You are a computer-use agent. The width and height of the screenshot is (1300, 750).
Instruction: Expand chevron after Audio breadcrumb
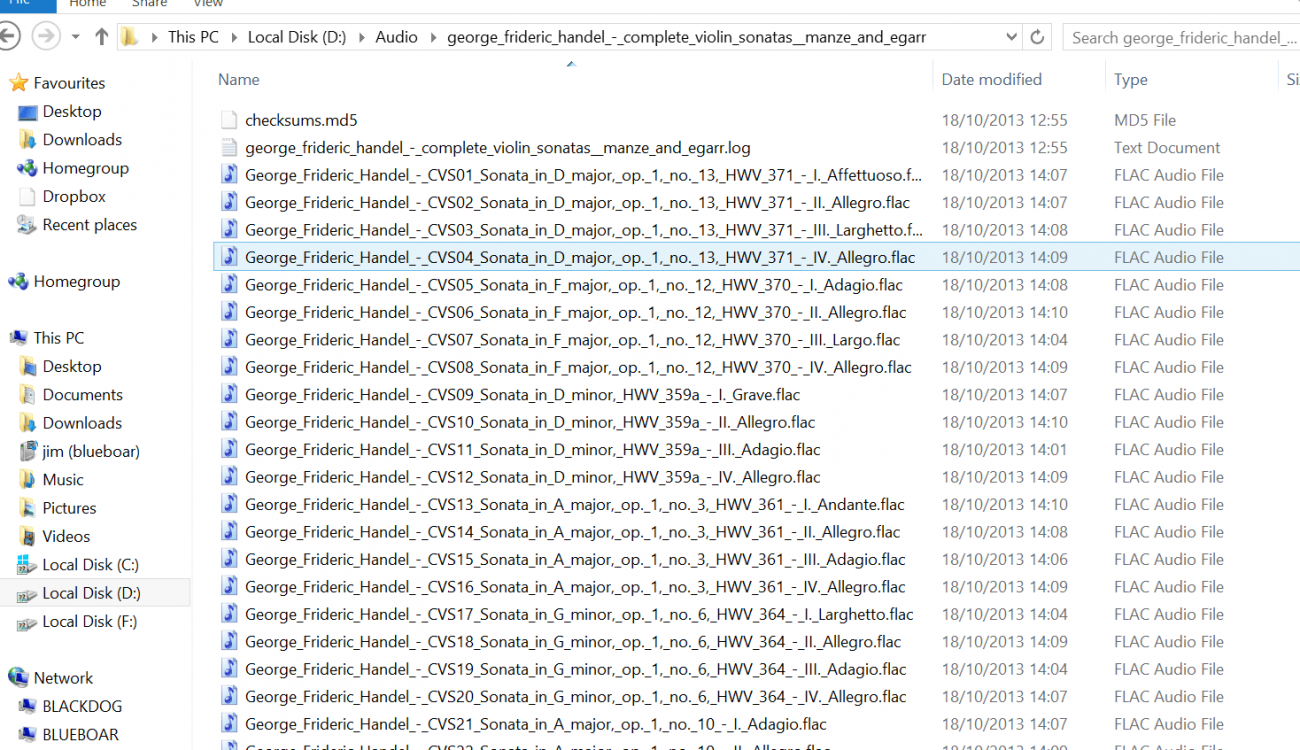tap(433, 37)
